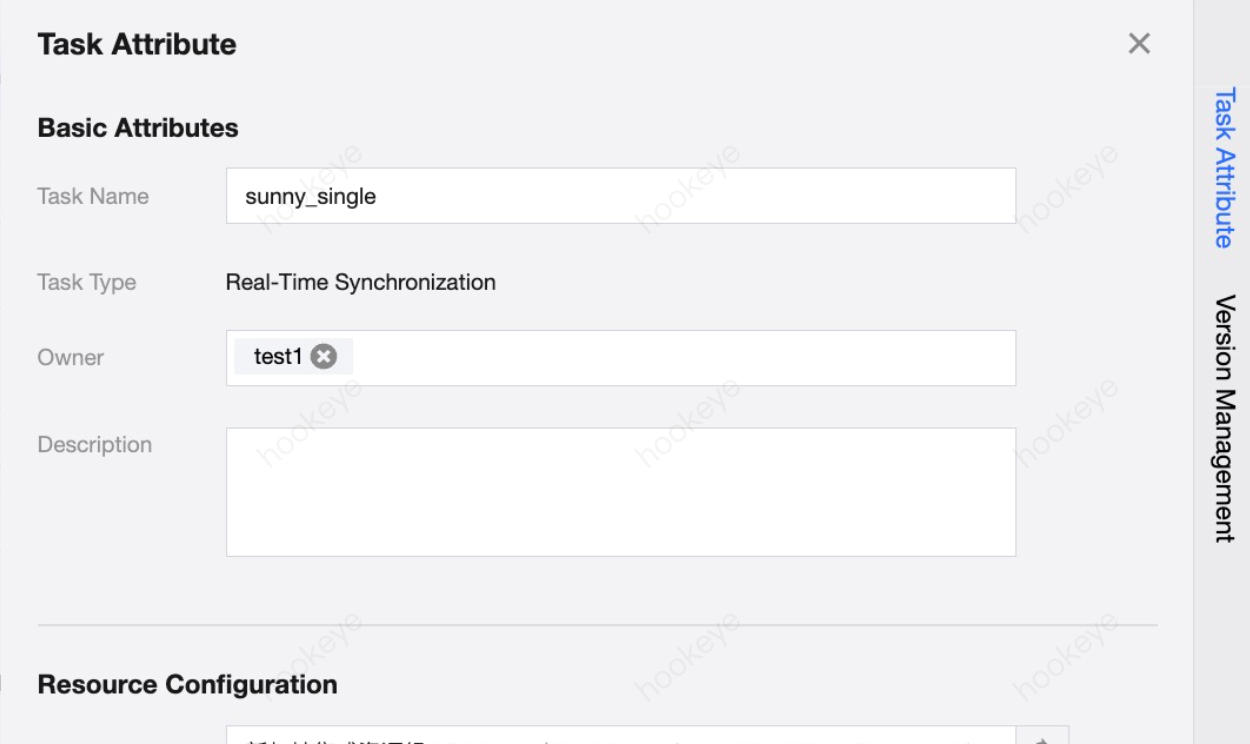The image size is (1250, 744).
Task: Click the Owner label
Action: (x=71, y=357)
